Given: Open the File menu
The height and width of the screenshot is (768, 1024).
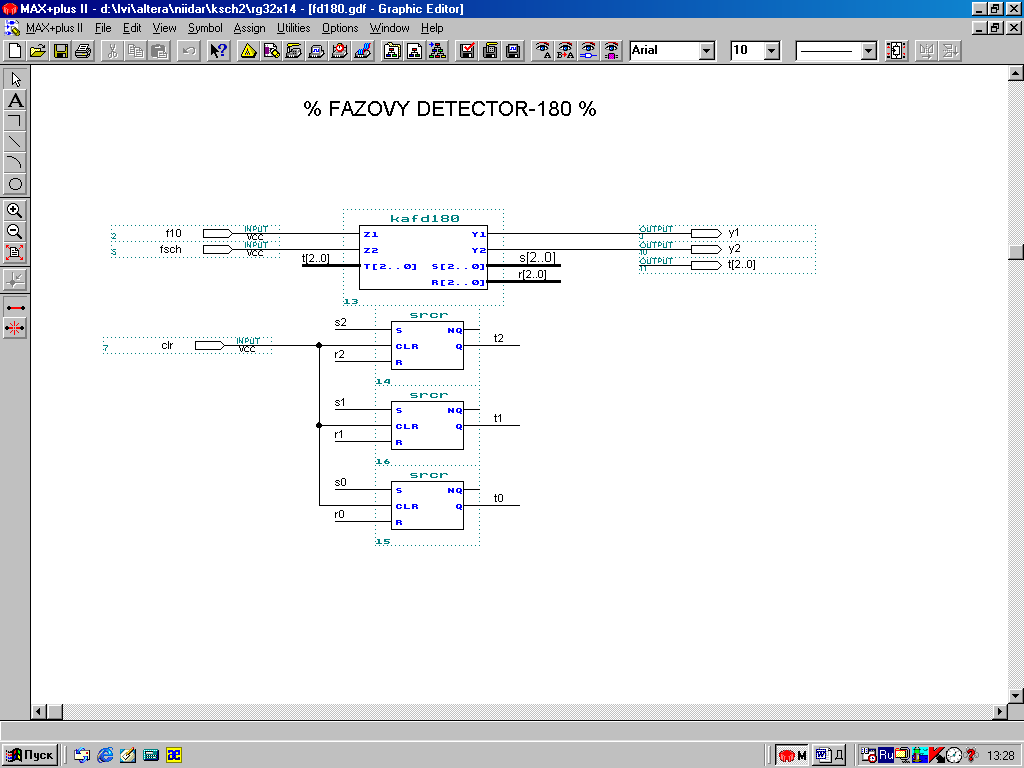Looking at the screenshot, I should (103, 28).
